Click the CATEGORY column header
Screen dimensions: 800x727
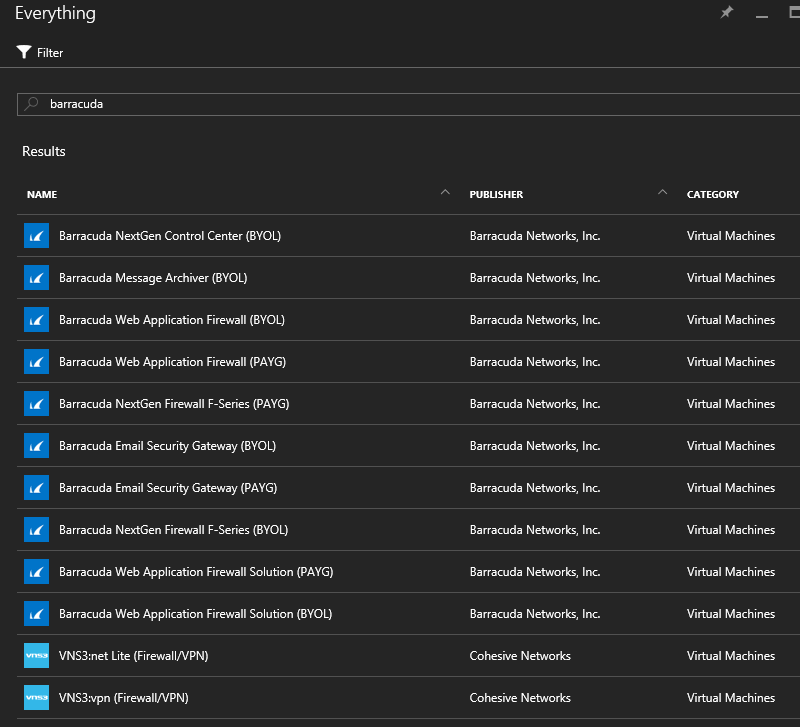[x=712, y=195]
